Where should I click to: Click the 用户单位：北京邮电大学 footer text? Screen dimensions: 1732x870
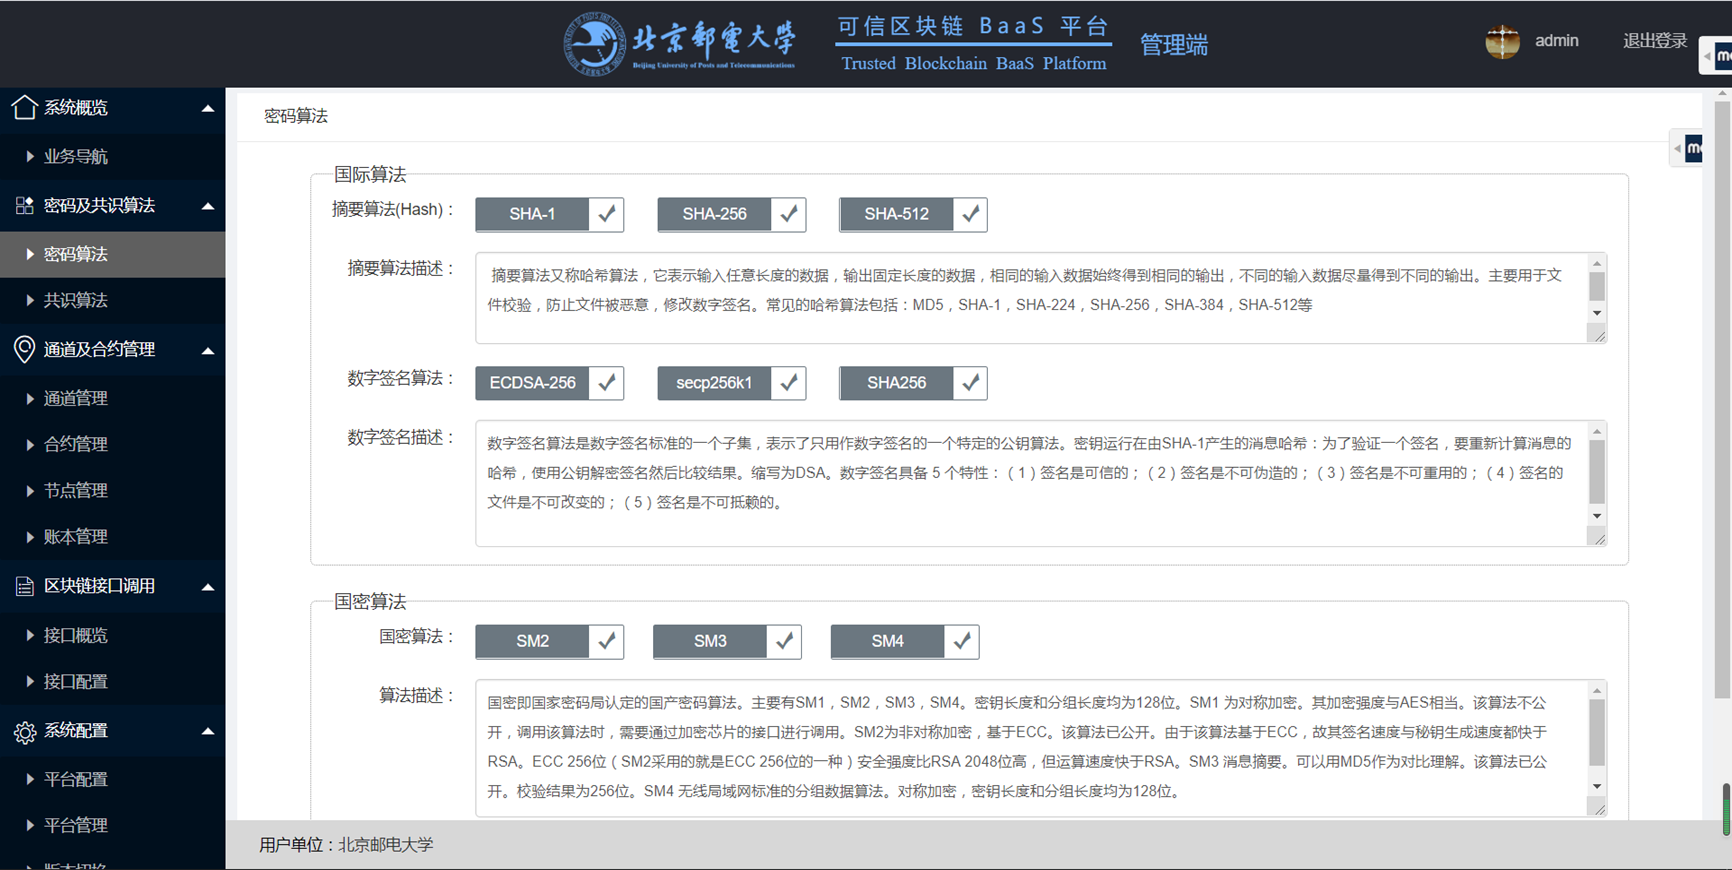click(x=346, y=845)
